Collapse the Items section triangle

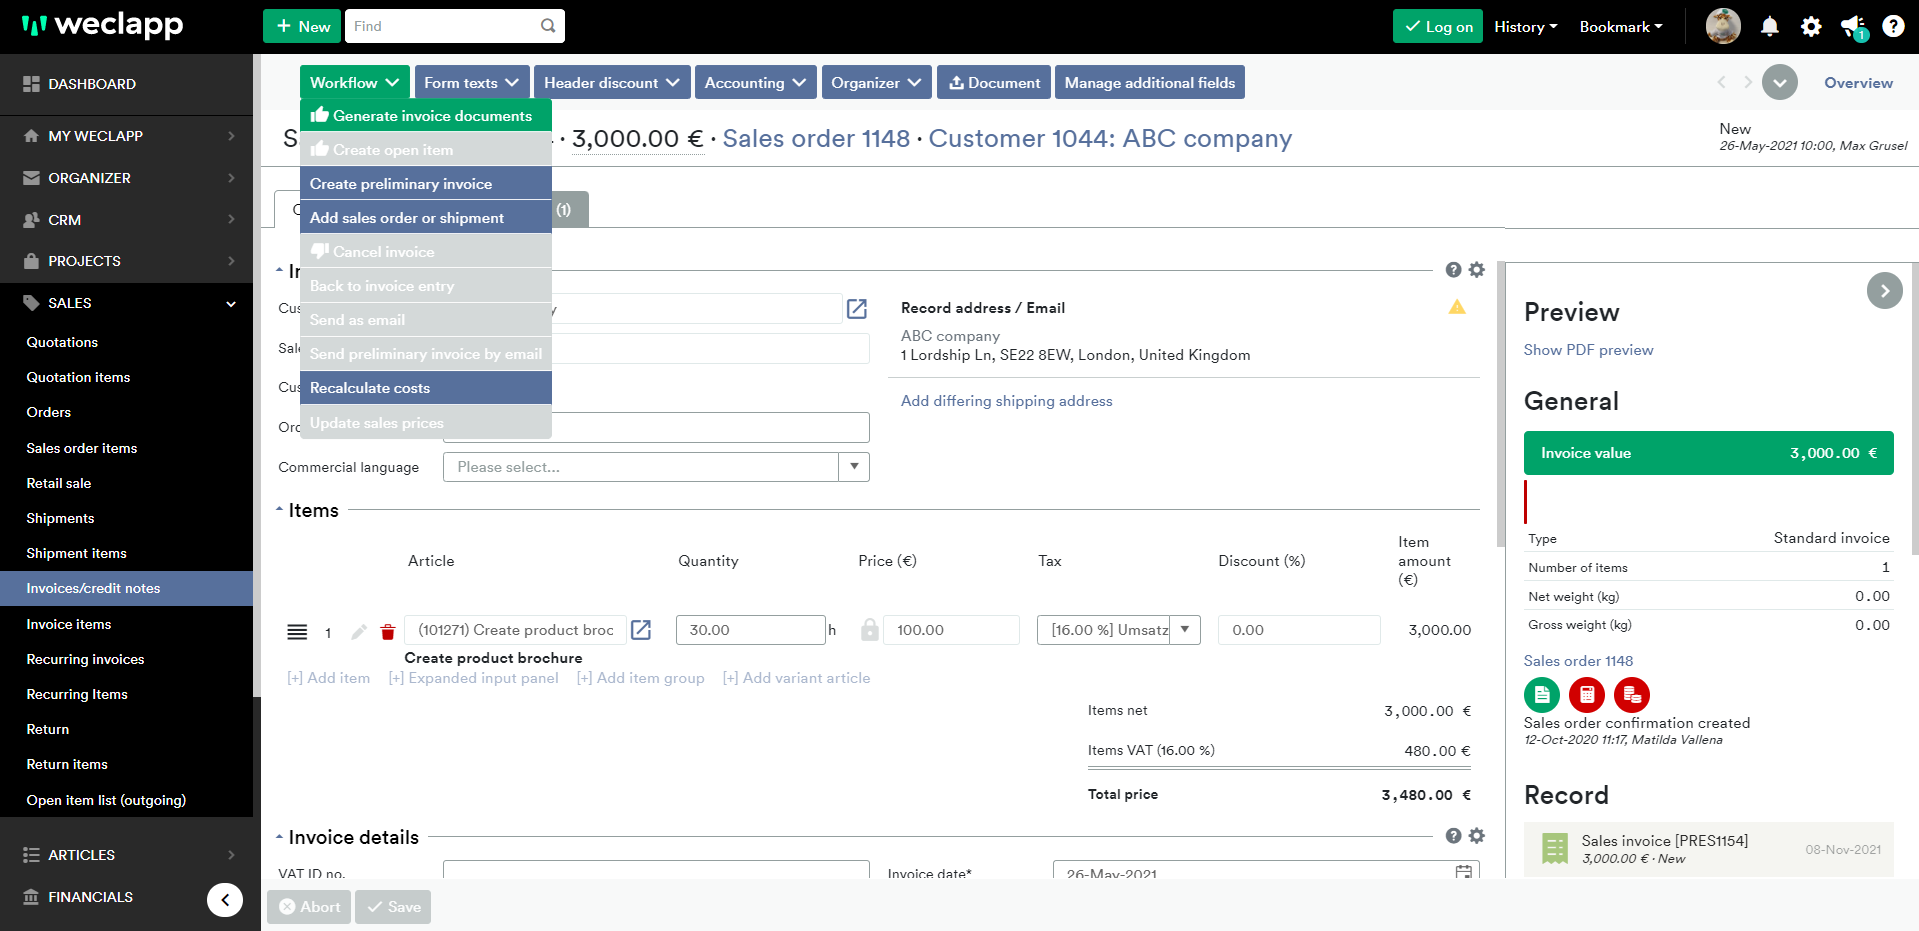click(279, 510)
